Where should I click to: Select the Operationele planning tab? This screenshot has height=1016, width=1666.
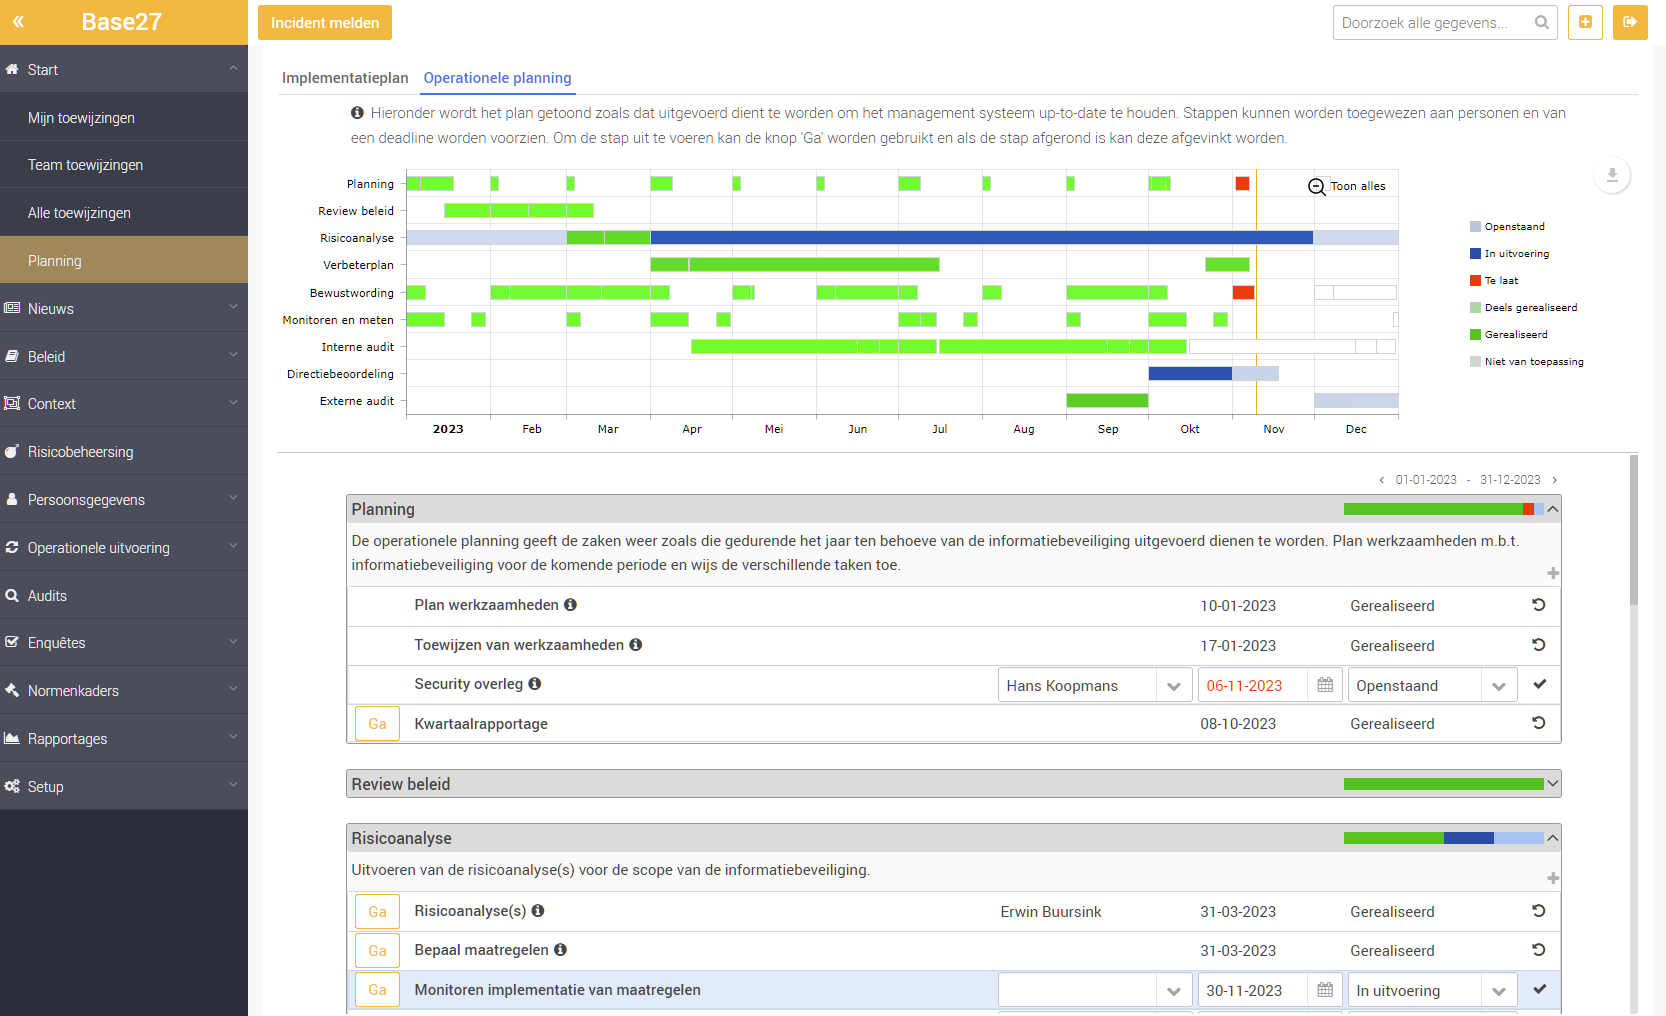click(497, 78)
